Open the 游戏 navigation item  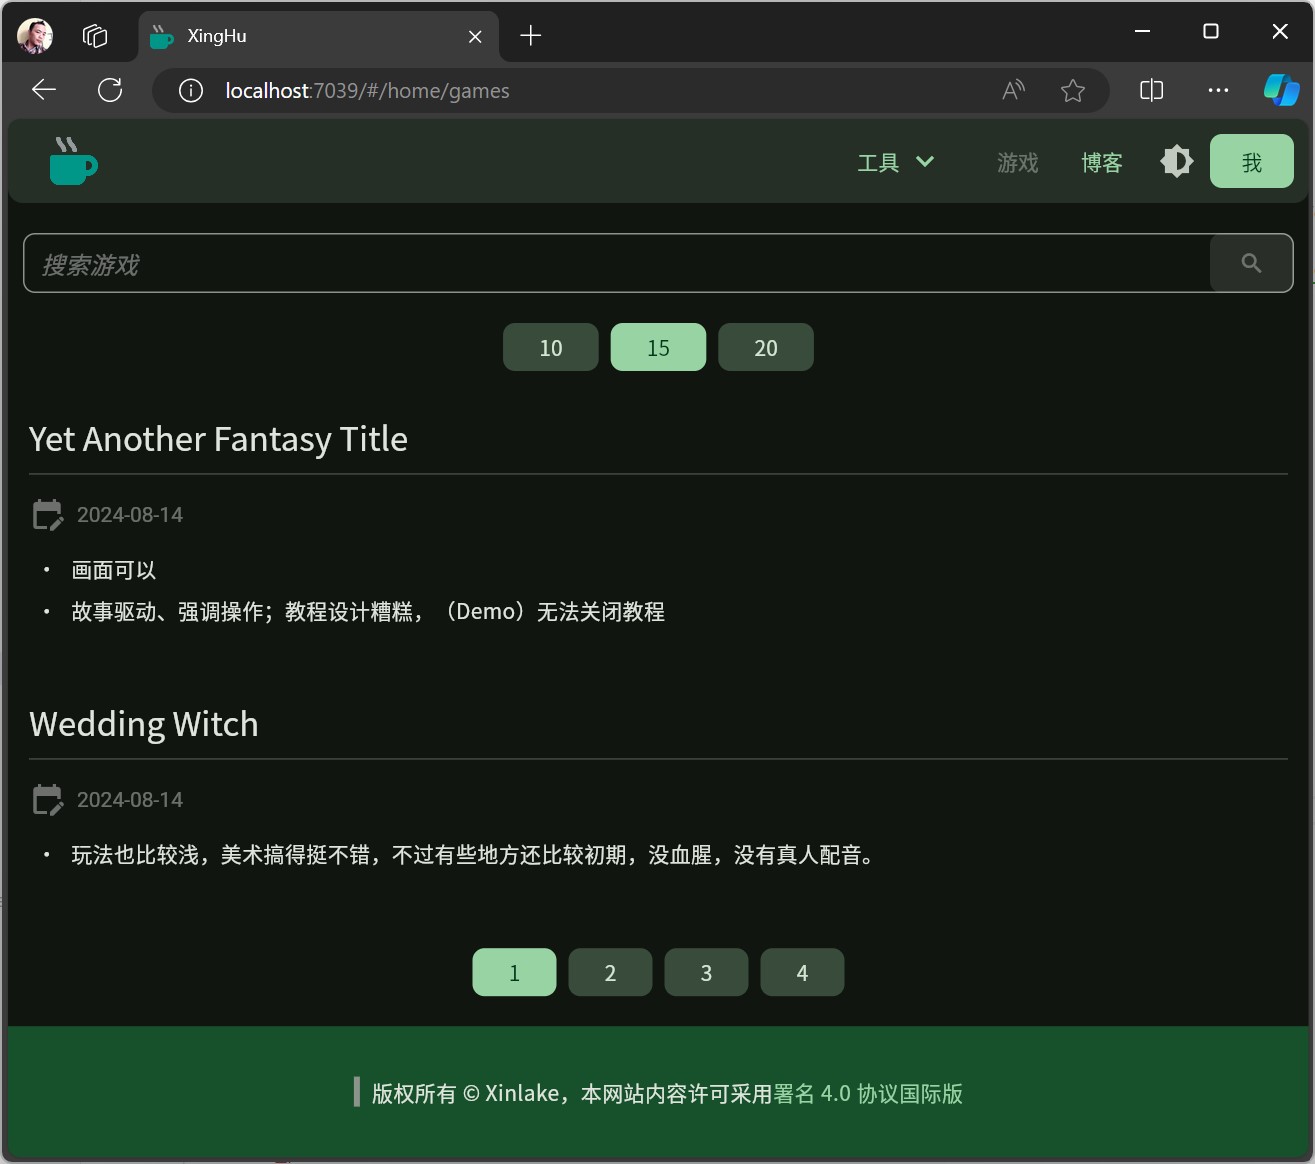point(1018,162)
